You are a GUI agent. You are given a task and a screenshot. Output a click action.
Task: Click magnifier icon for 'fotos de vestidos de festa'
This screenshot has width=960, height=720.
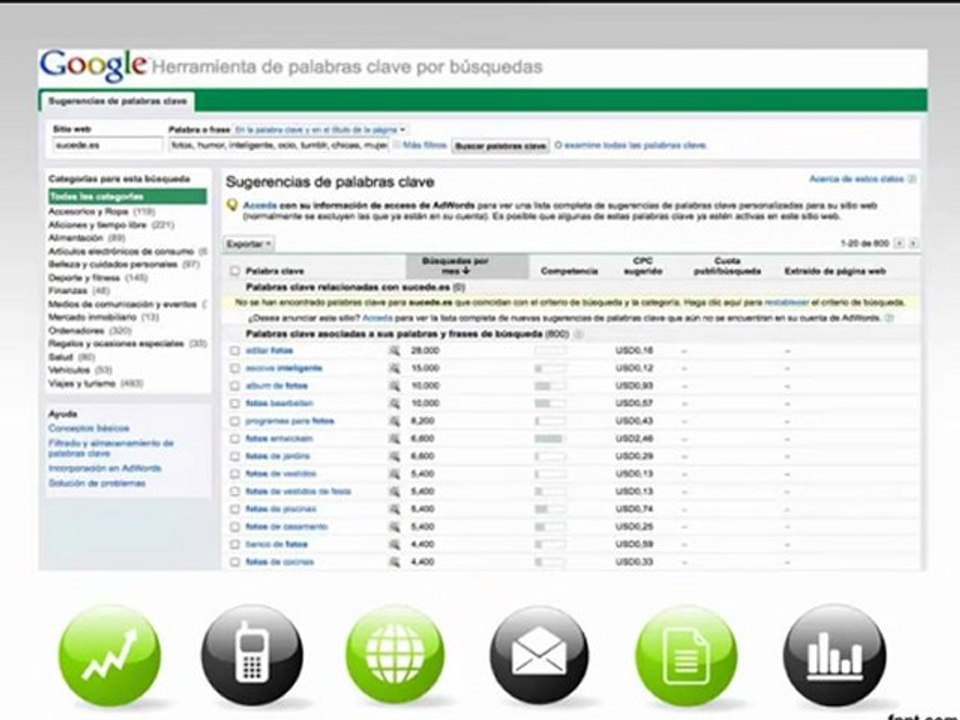[x=394, y=492]
